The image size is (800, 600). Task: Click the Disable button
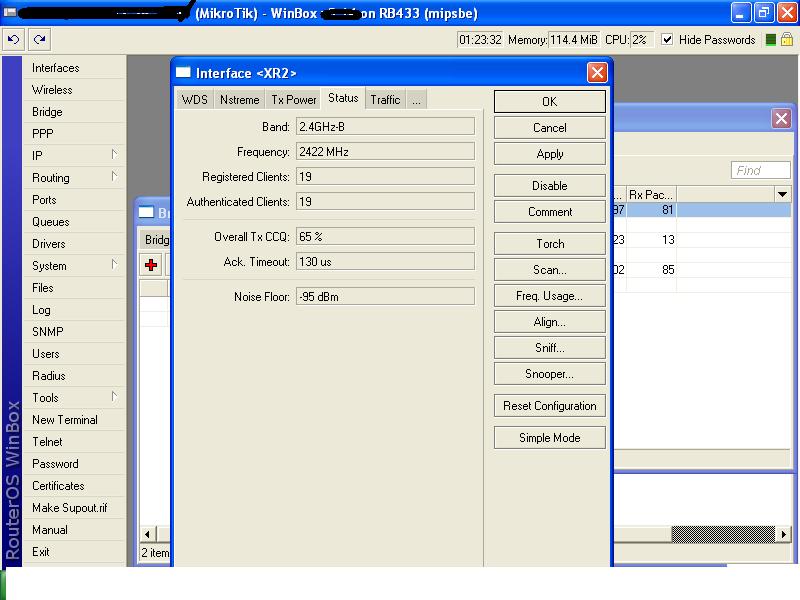(x=549, y=186)
